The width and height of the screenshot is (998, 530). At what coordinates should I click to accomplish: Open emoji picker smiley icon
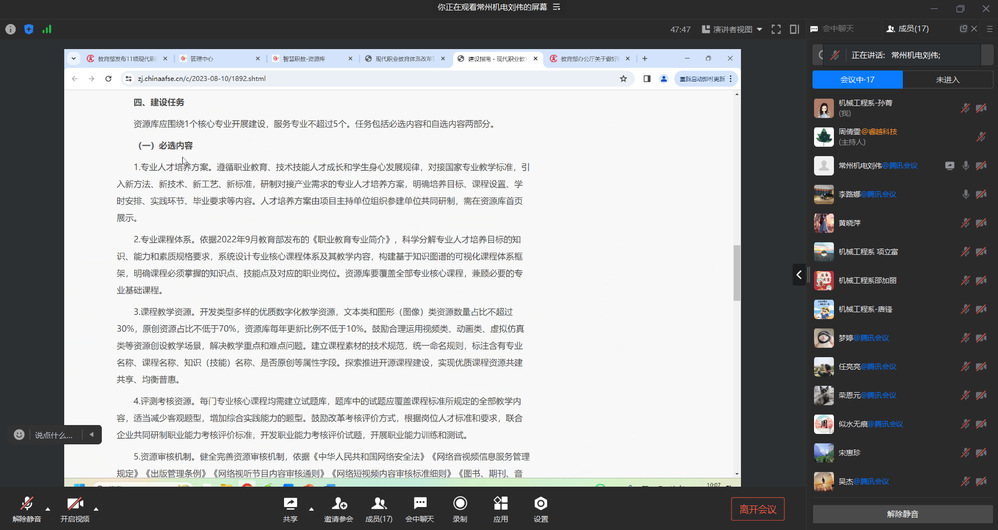[x=20, y=435]
